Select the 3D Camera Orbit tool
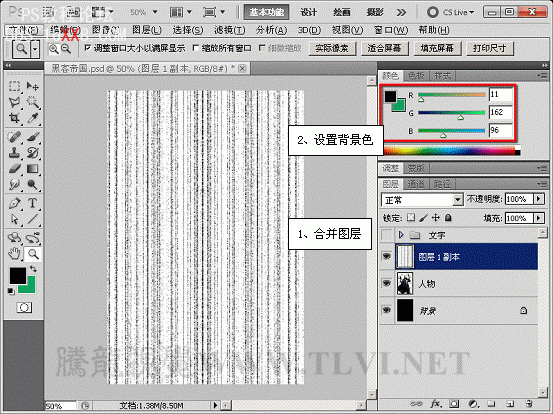The width and height of the screenshot is (553, 414). point(32,238)
